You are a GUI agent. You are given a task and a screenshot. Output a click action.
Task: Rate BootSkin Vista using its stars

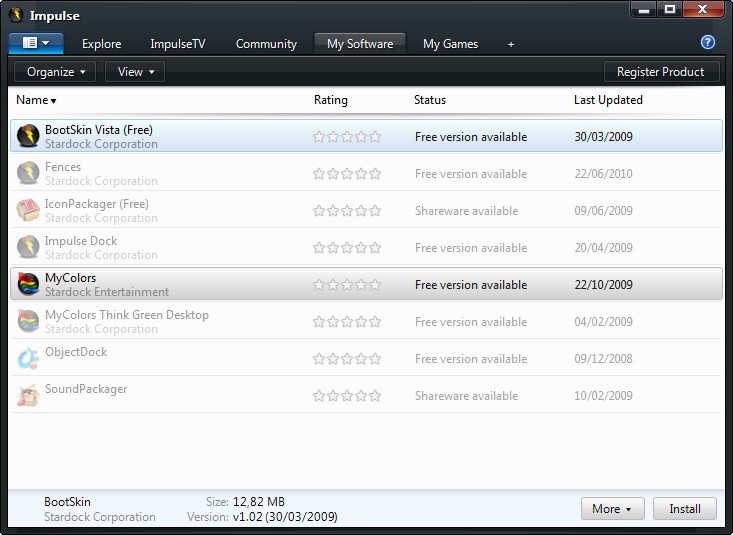(347, 137)
